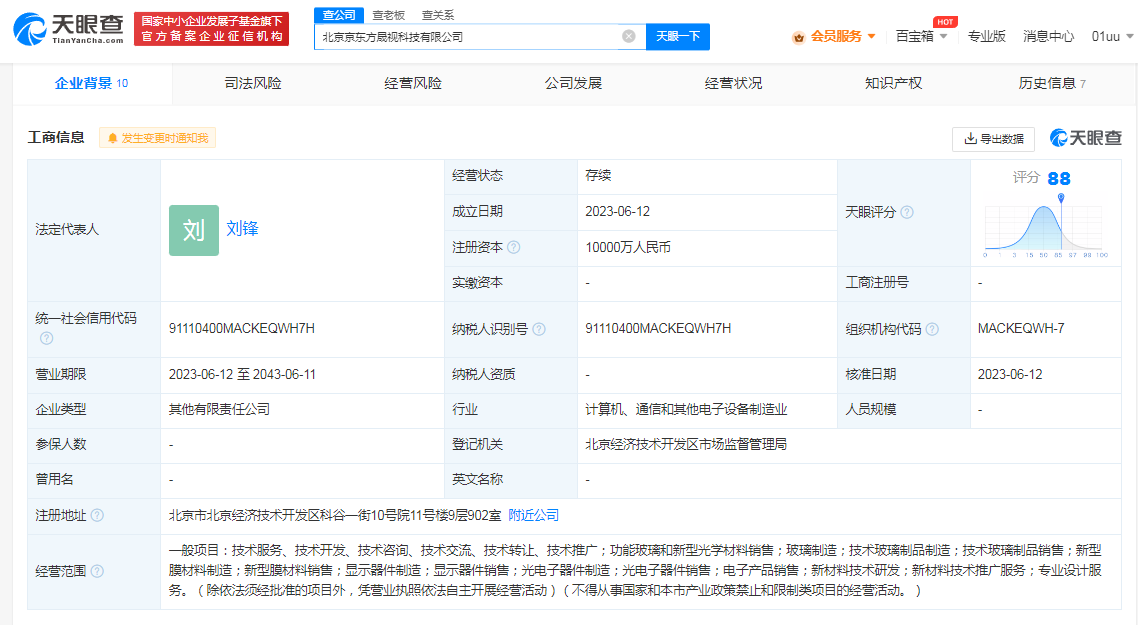Screen dimensions: 1138x625
Task: Open the 企业背景 tab
Action: [92, 83]
